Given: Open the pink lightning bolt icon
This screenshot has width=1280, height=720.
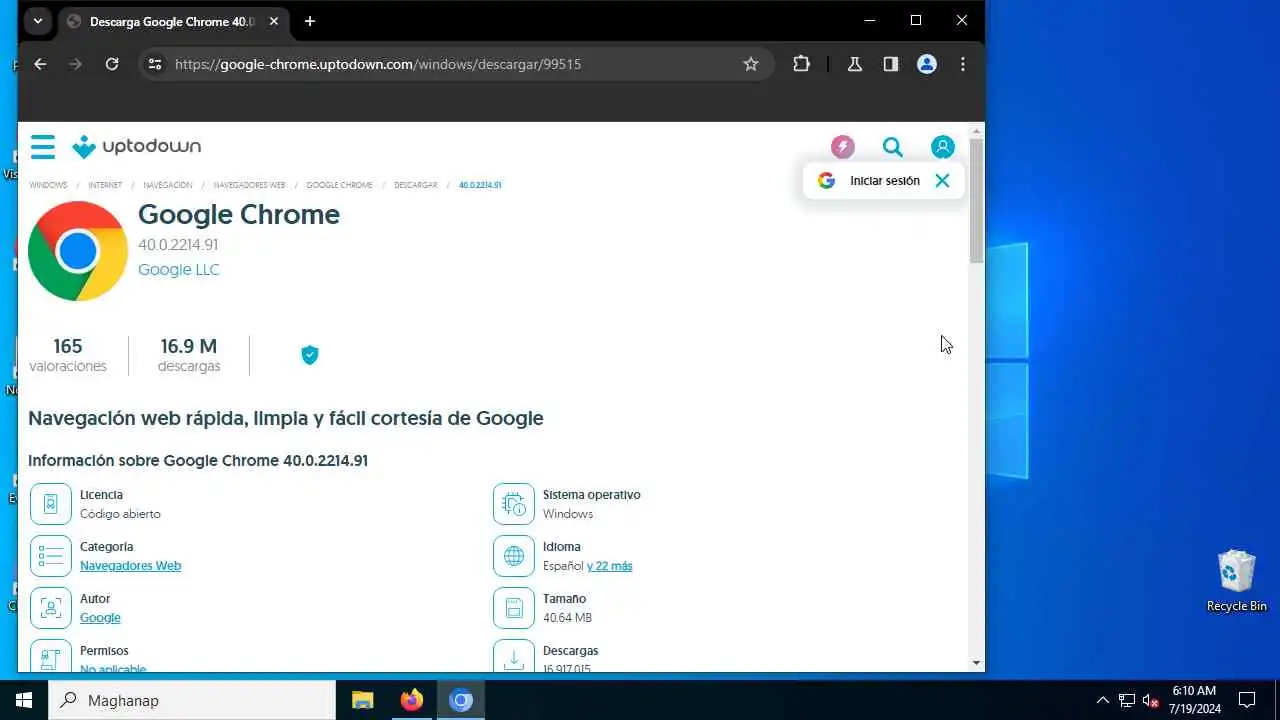Looking at the screenshot, I should (843, 147).
